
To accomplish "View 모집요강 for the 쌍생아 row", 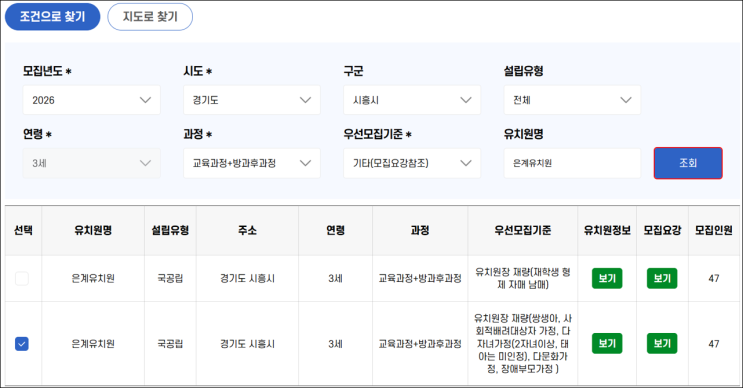I will 662,343.
